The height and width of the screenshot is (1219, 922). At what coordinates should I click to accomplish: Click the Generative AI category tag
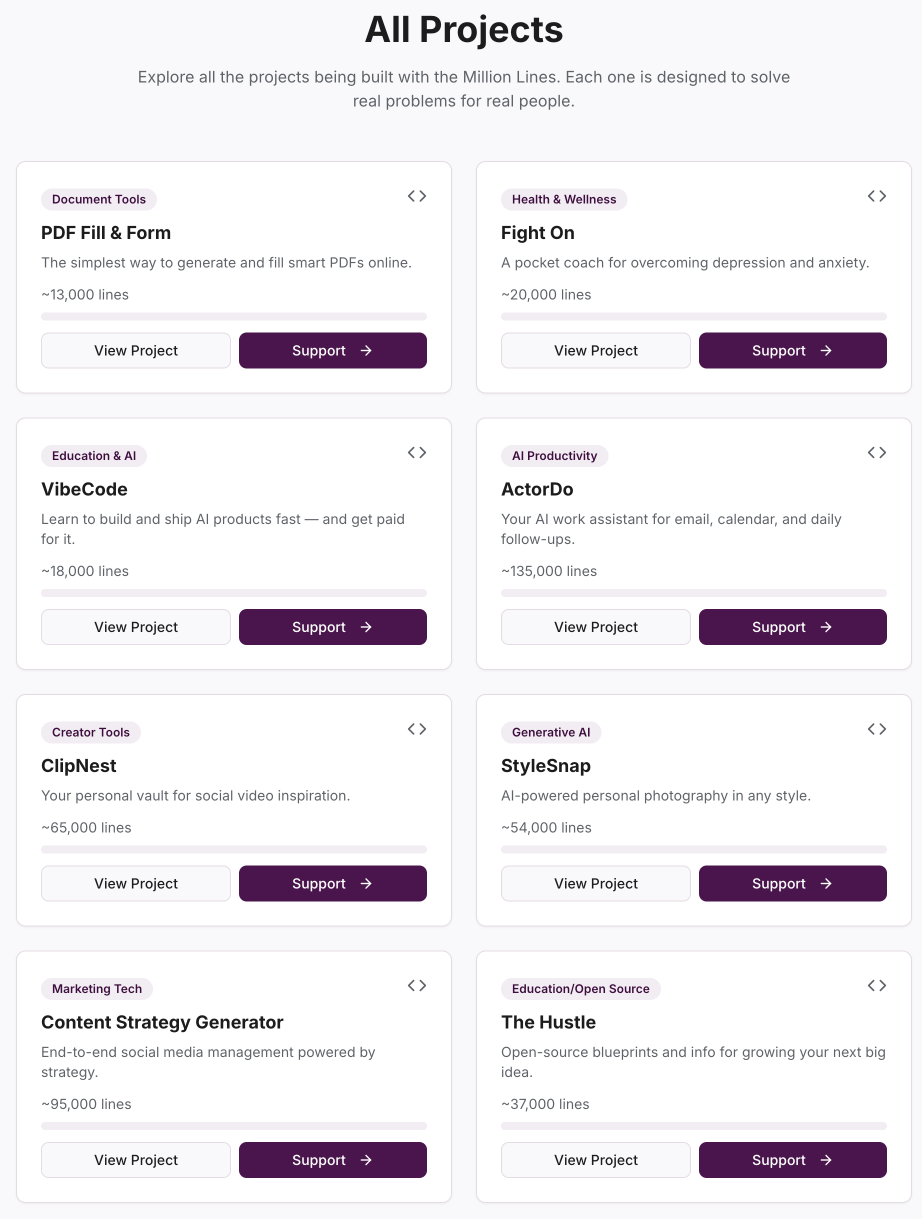click(x=551, y=732)
